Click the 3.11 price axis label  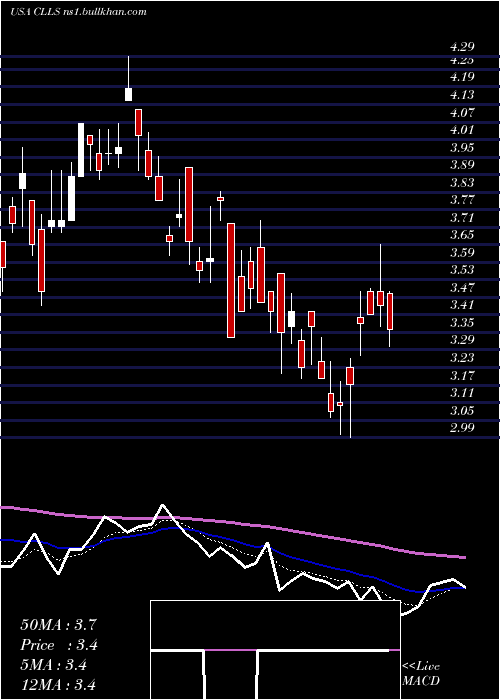[462, 392]
